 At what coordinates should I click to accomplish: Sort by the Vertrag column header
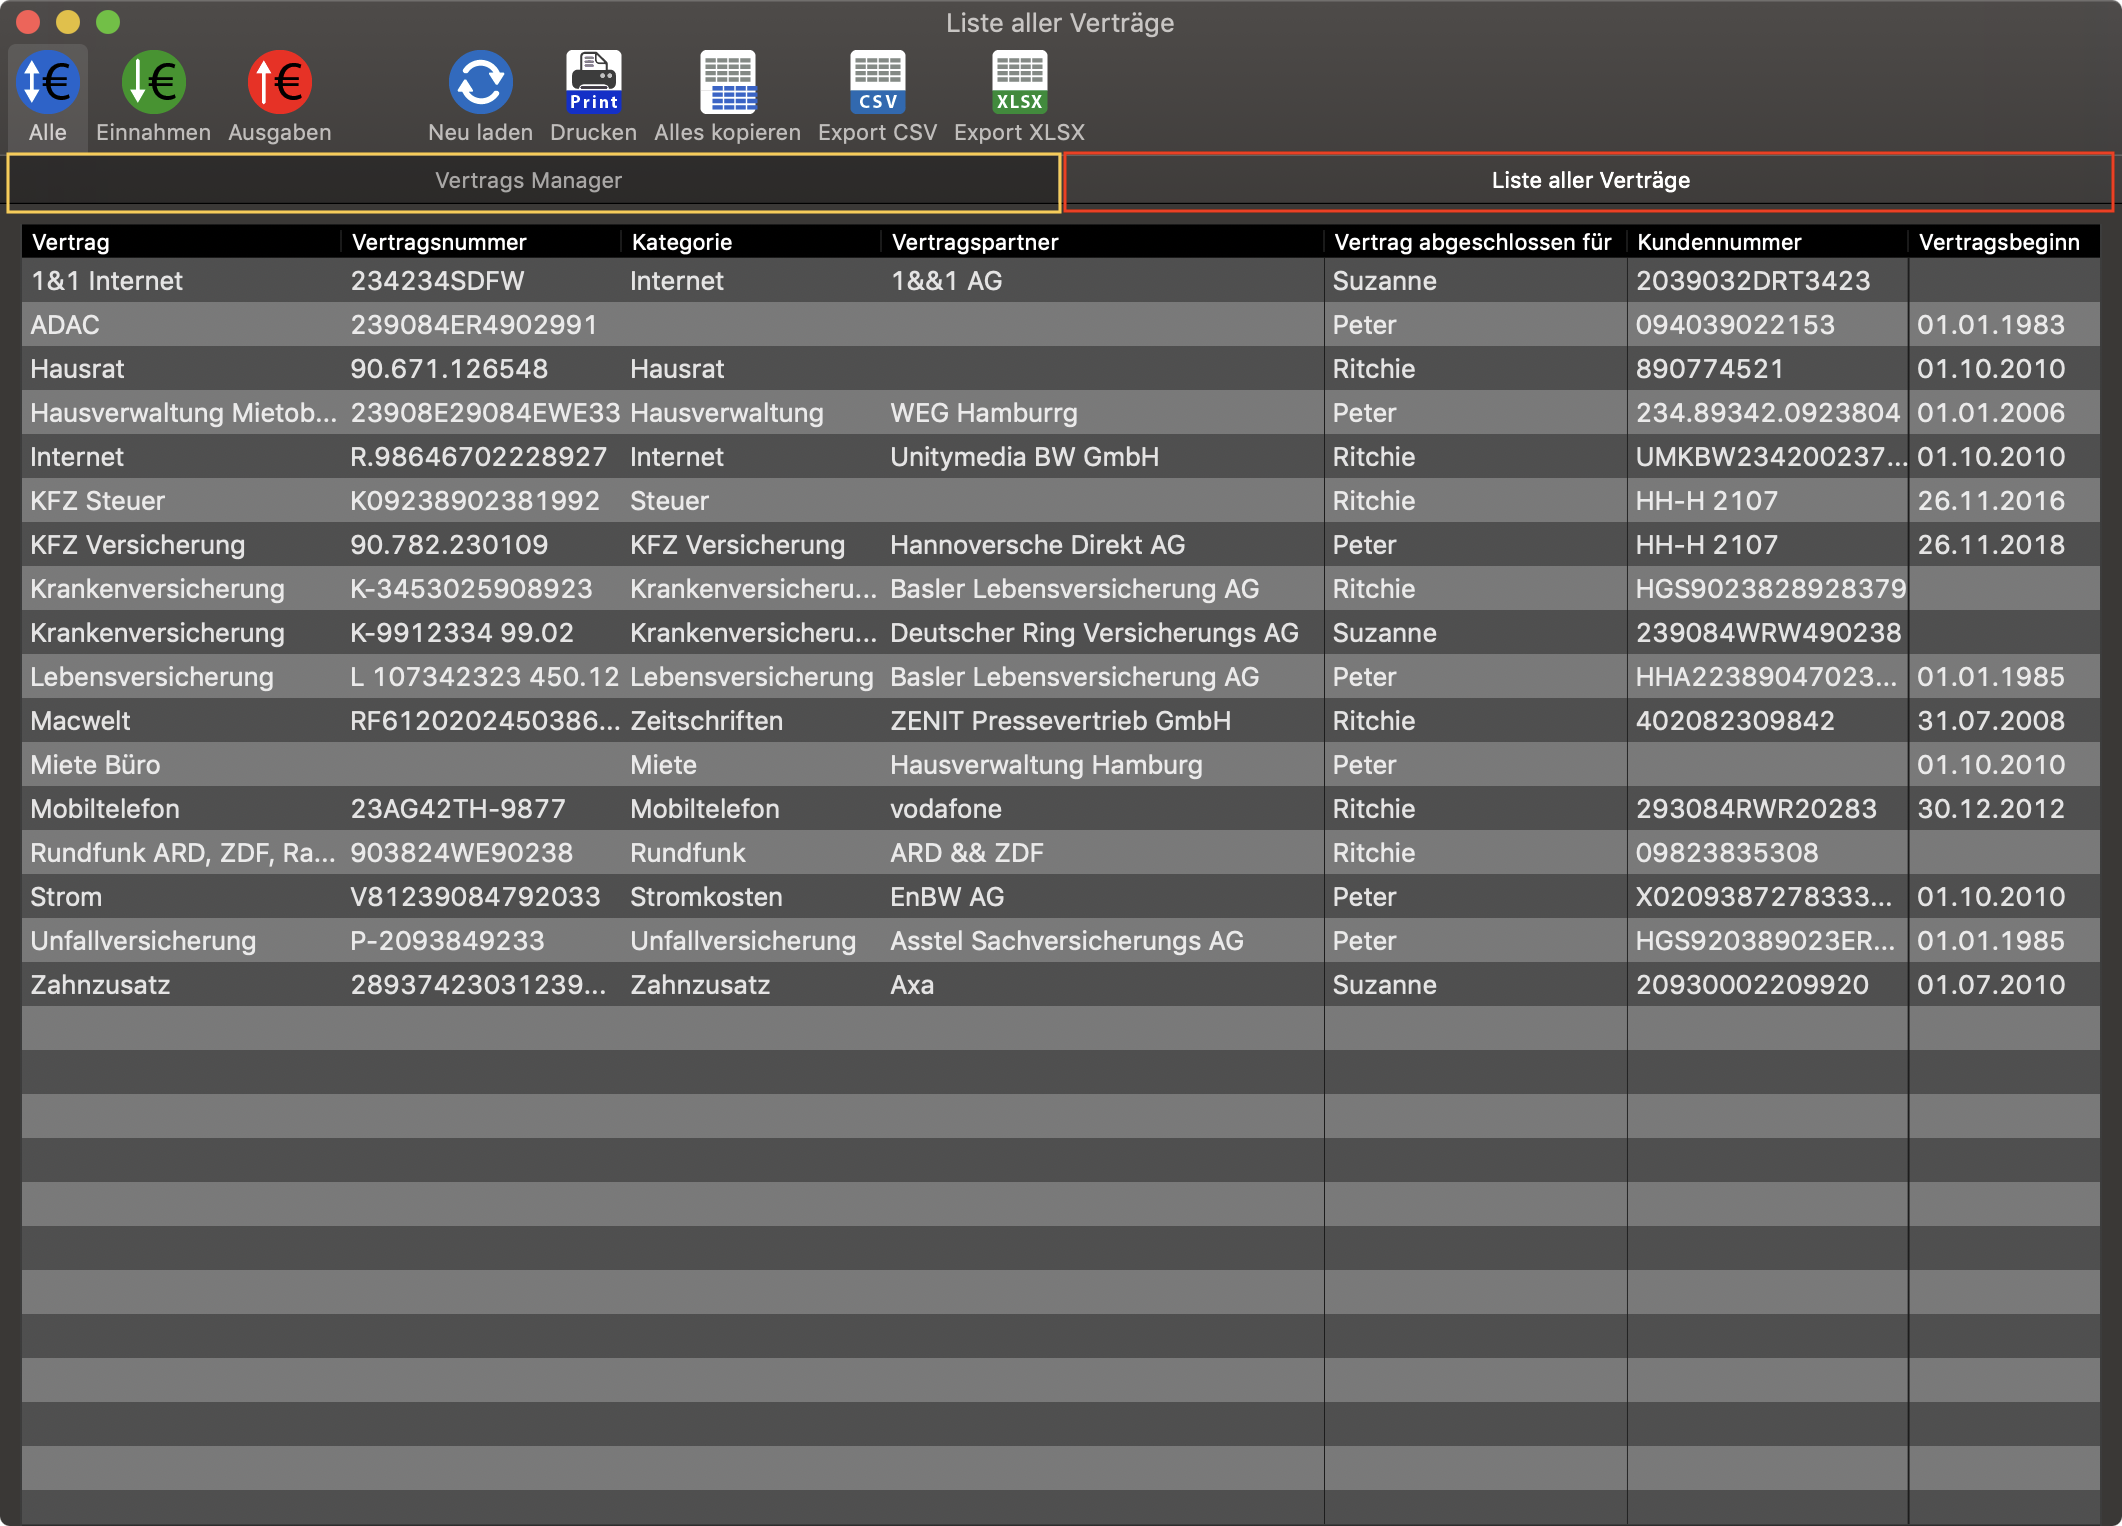pos(181,242)
